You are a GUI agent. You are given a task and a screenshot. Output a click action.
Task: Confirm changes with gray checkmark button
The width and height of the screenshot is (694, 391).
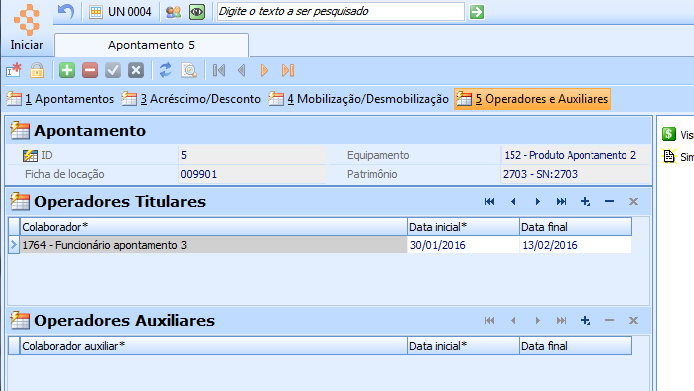(x=113, y=70)
